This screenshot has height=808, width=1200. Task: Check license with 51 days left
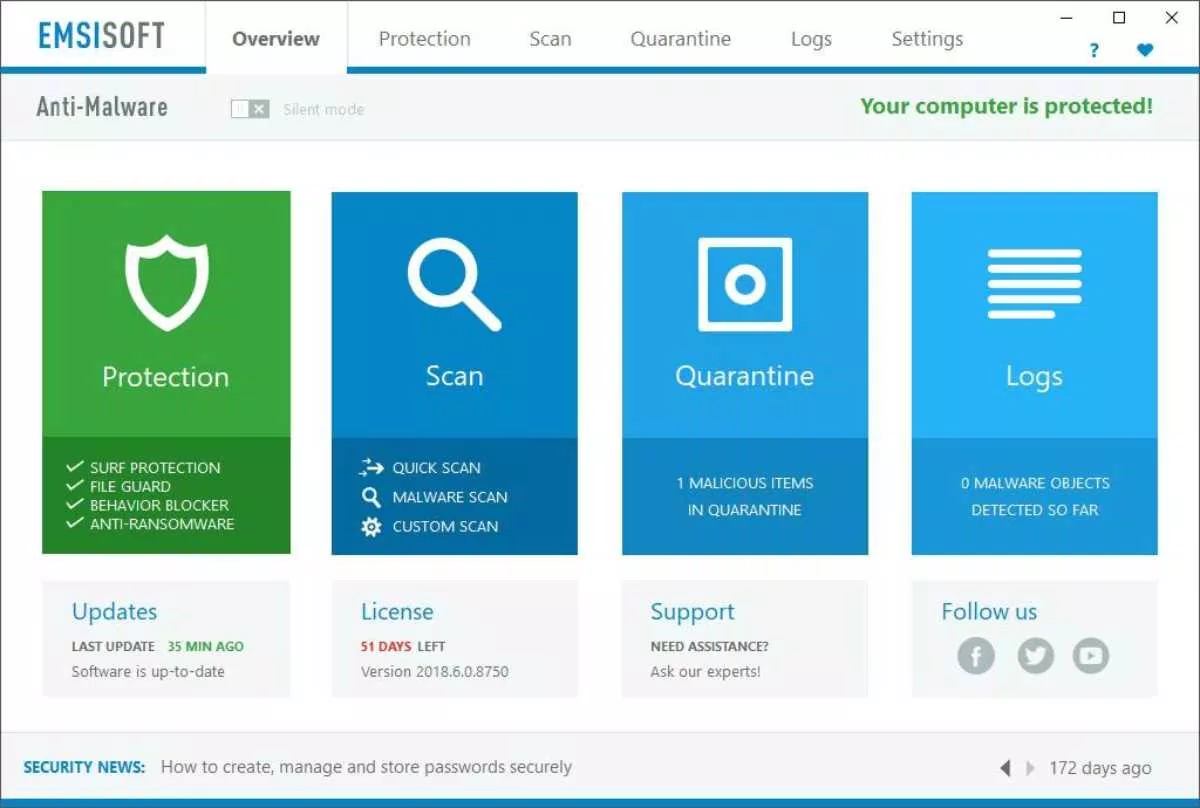pyautogui.click(x=403, y=646)
